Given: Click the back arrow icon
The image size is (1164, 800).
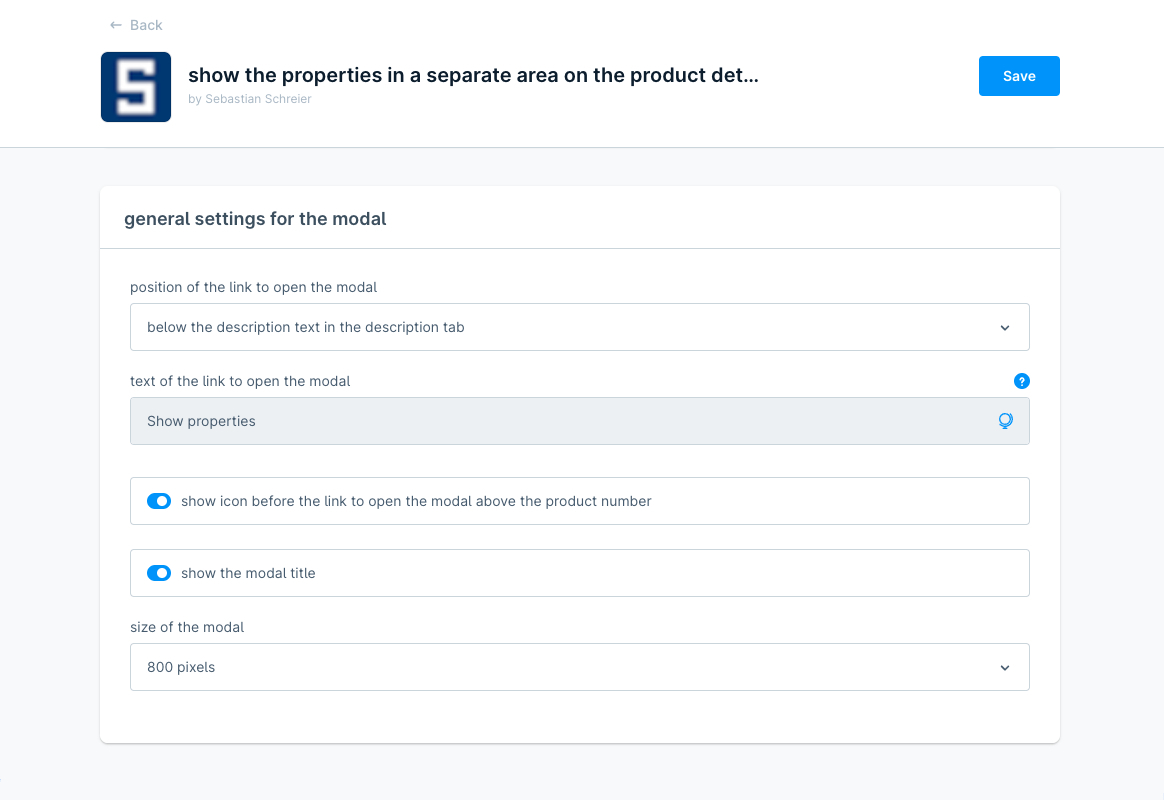Looking at the screenshot, I should pyautogui.click(x=116, y=25).
